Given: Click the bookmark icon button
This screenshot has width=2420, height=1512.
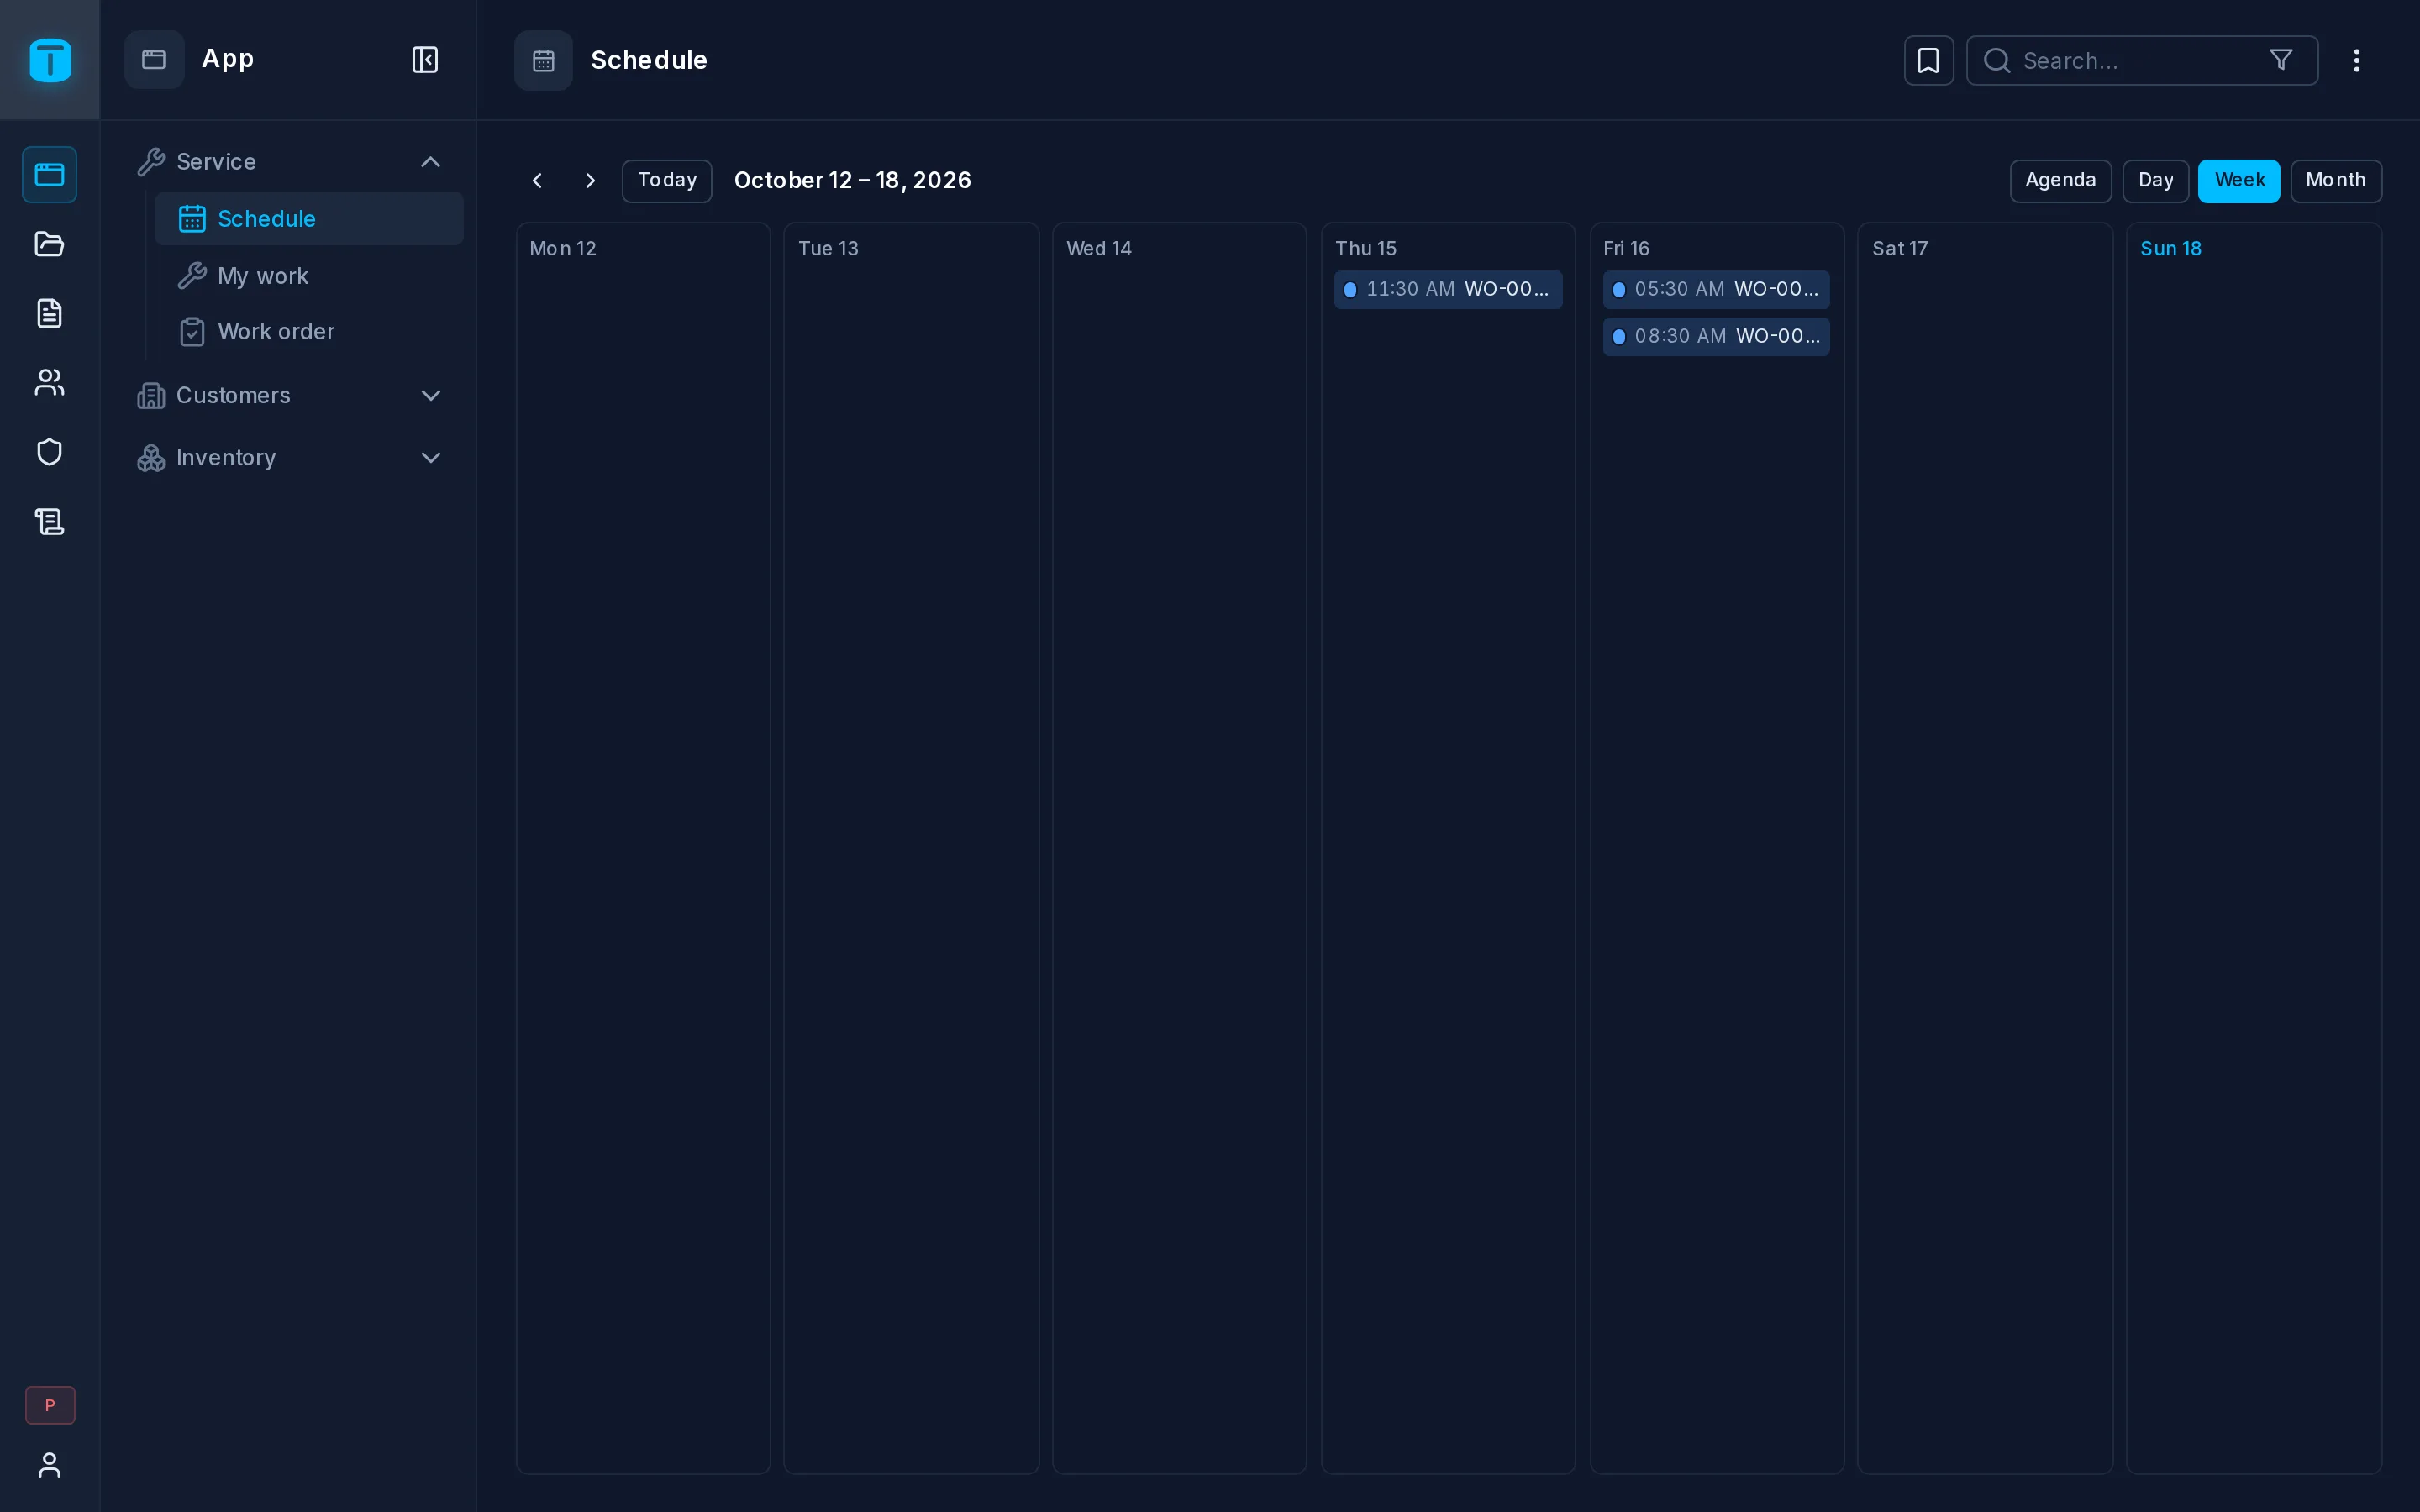Looking at the screenshot, I should click(x=1928, y=60).
